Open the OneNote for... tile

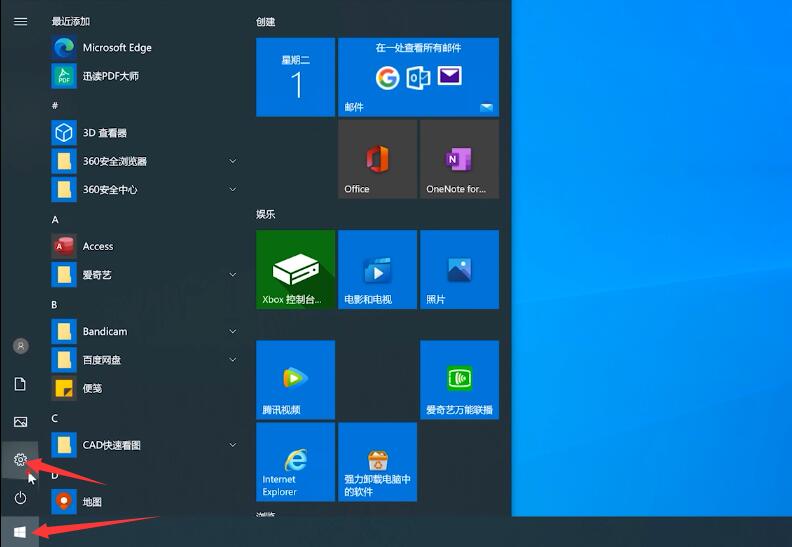coord(459,159)
